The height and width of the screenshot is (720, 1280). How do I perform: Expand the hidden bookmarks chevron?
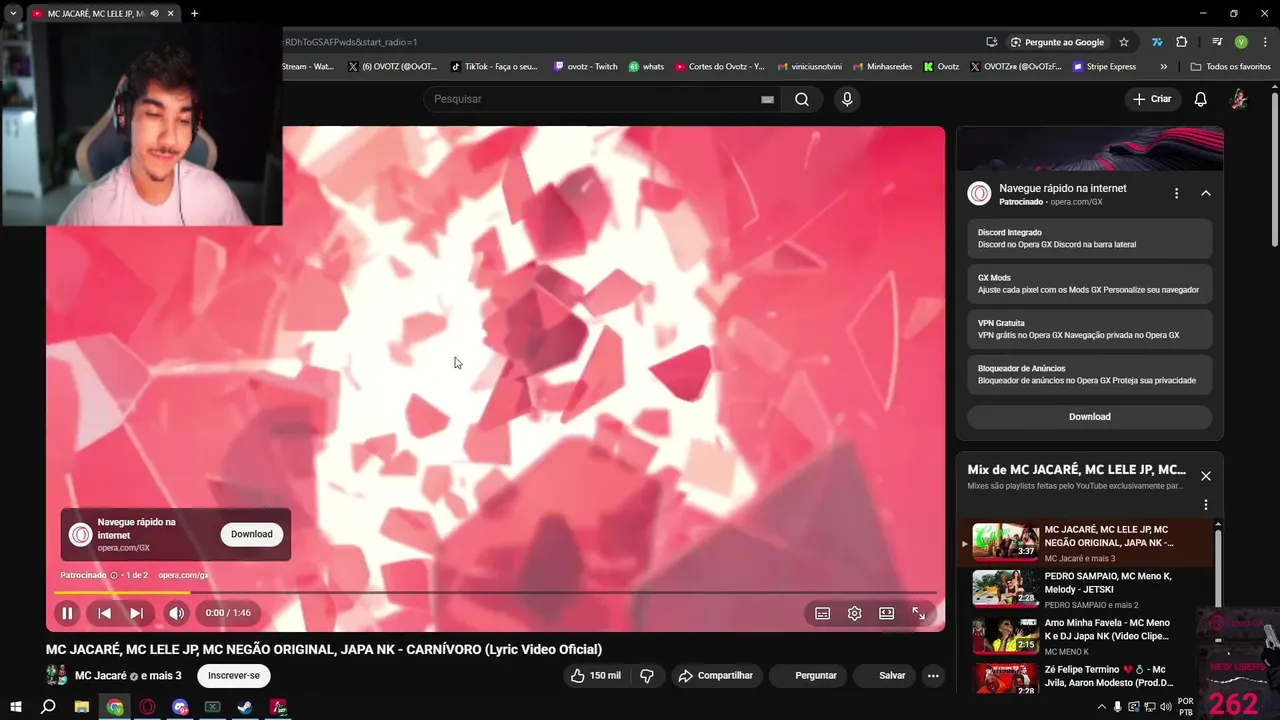pyautogui.click(x=1163, y=67)
